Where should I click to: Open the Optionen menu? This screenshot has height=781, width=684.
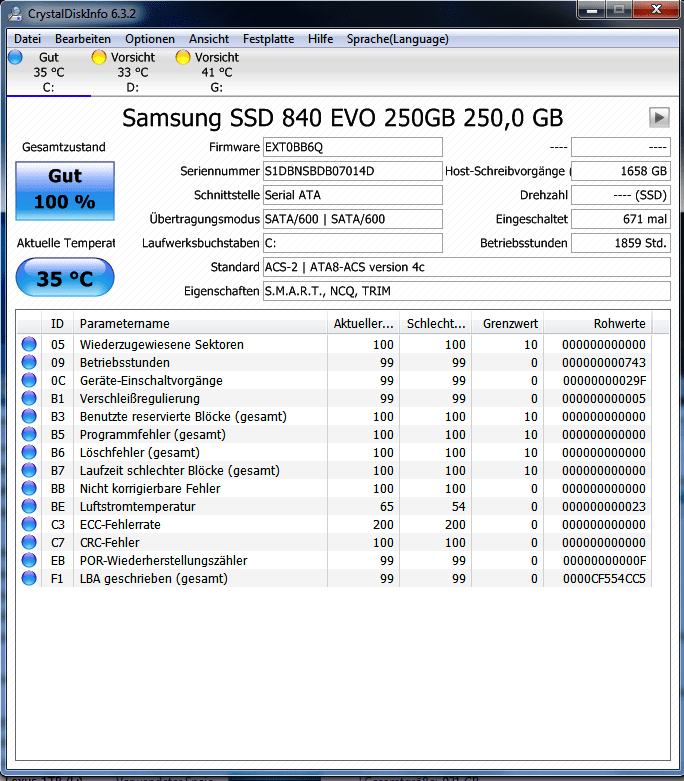[x=150, y=39]
